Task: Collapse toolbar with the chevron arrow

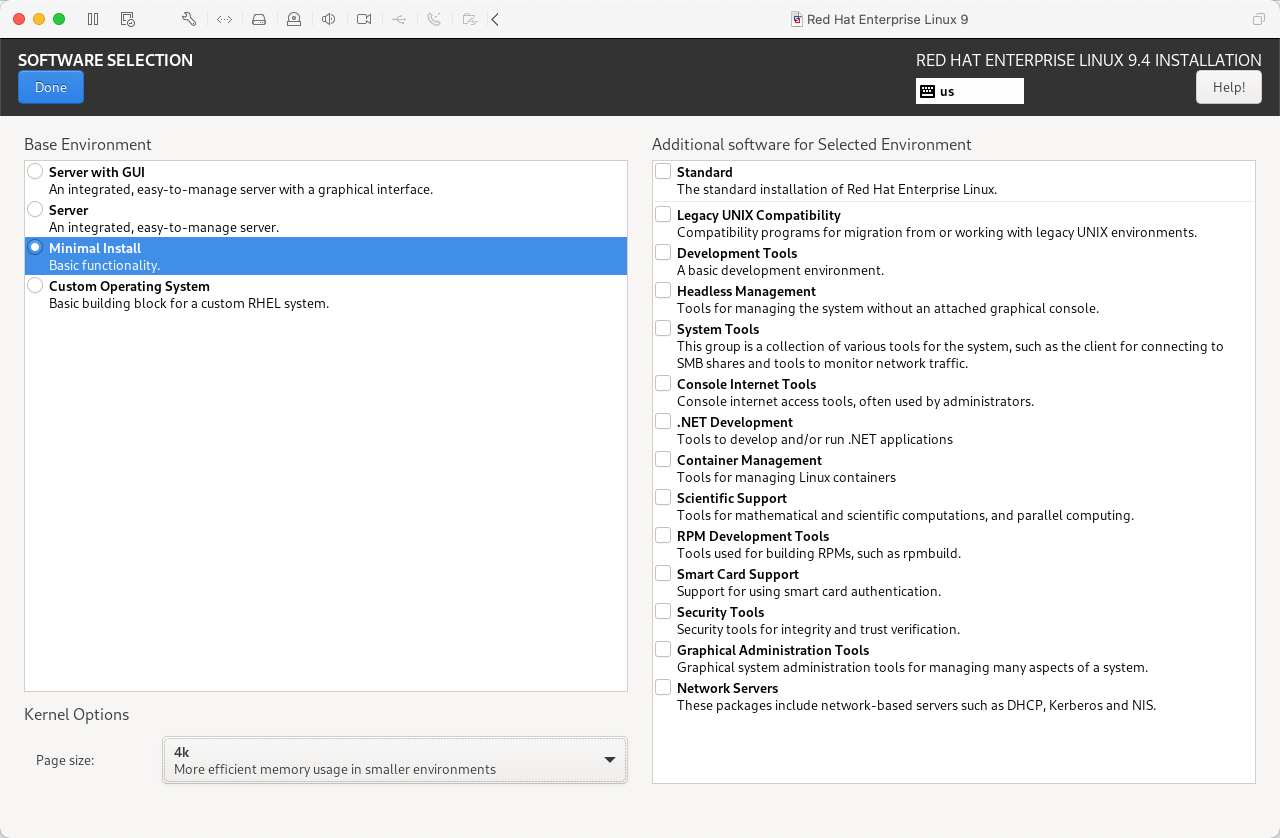Action: point(495,19)
